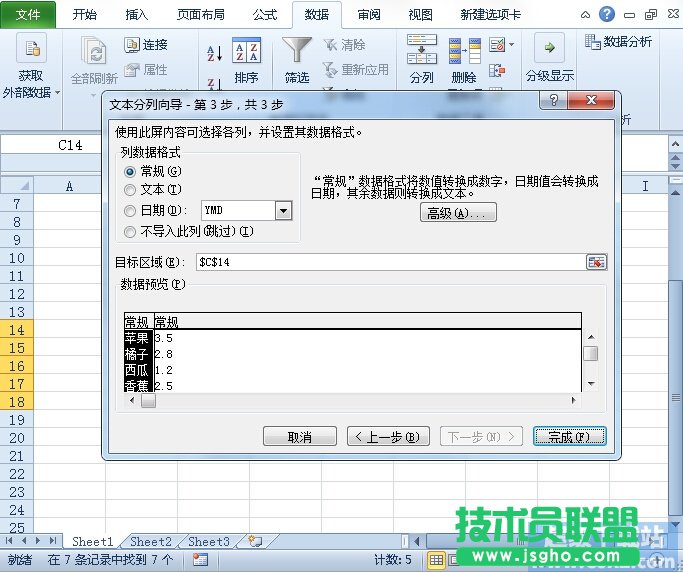Click the destination field containing $C$14
This screenshot has height=572, width=683.
(x=388, y=262)
